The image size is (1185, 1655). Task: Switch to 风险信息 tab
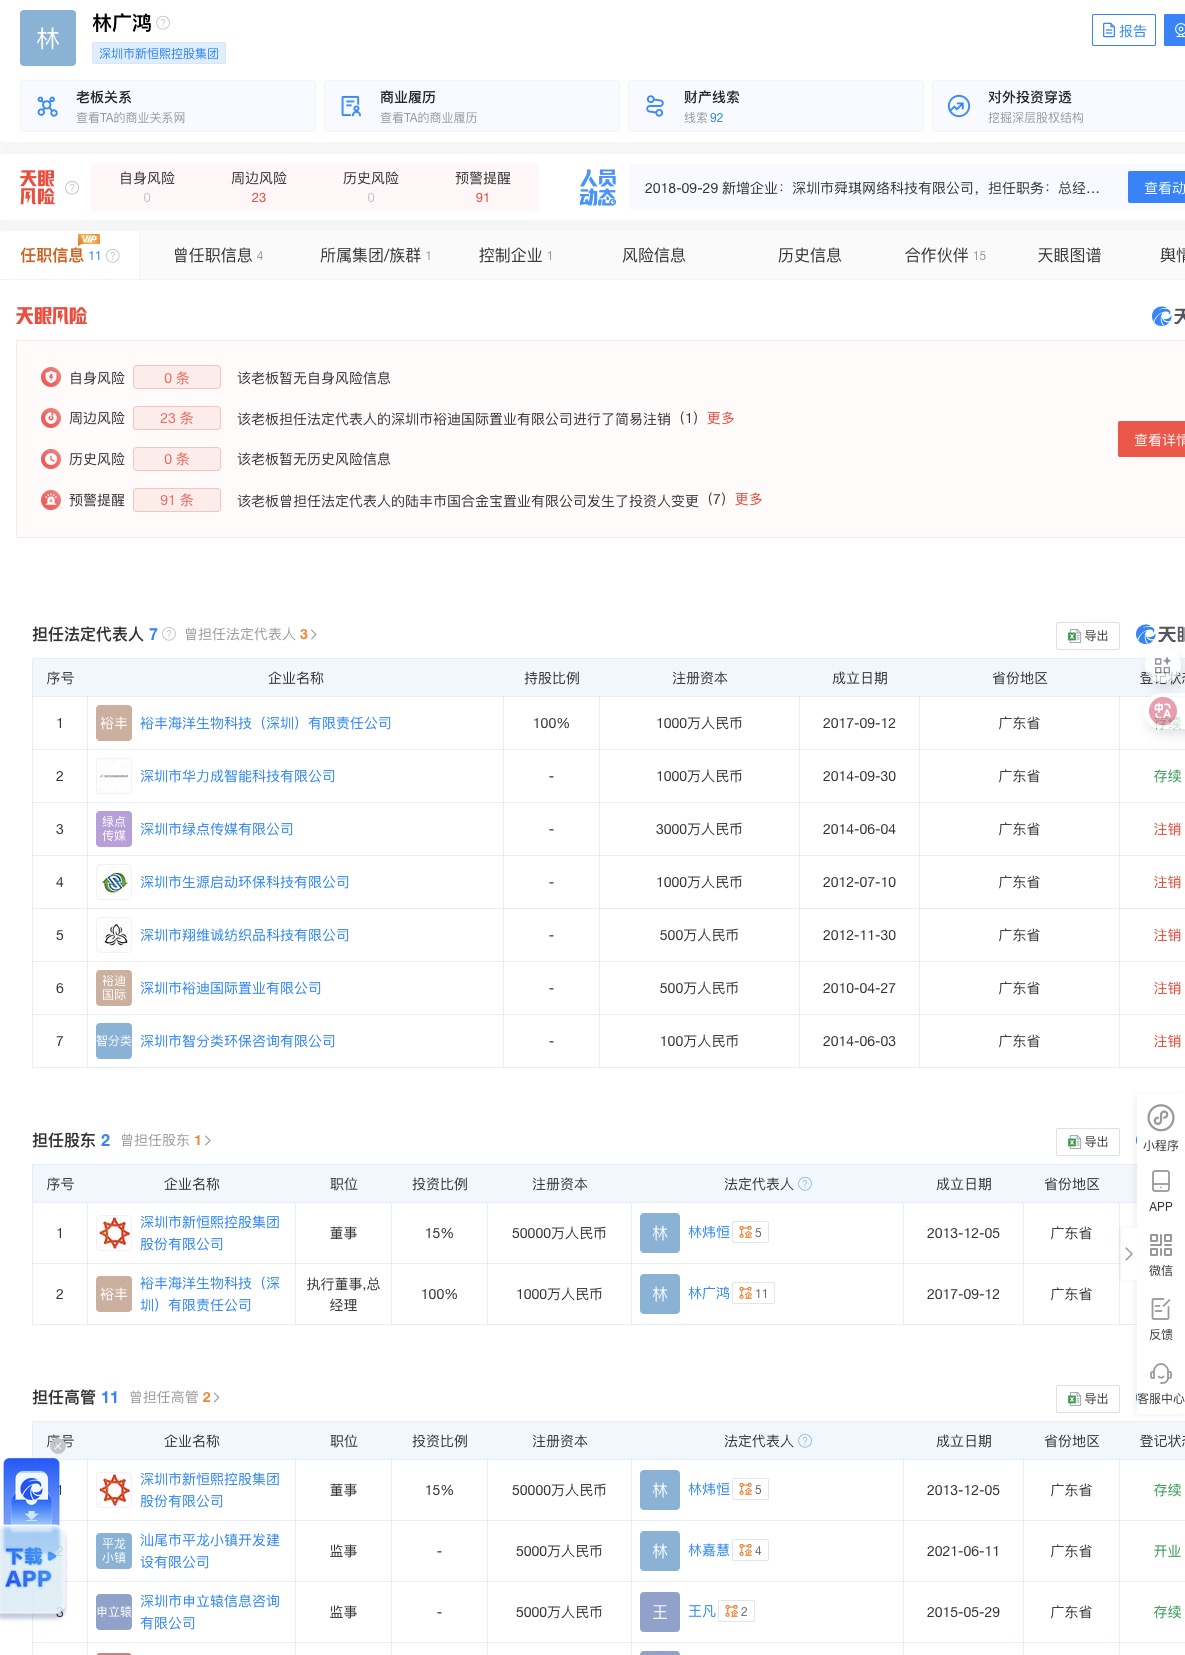[654, 256]
